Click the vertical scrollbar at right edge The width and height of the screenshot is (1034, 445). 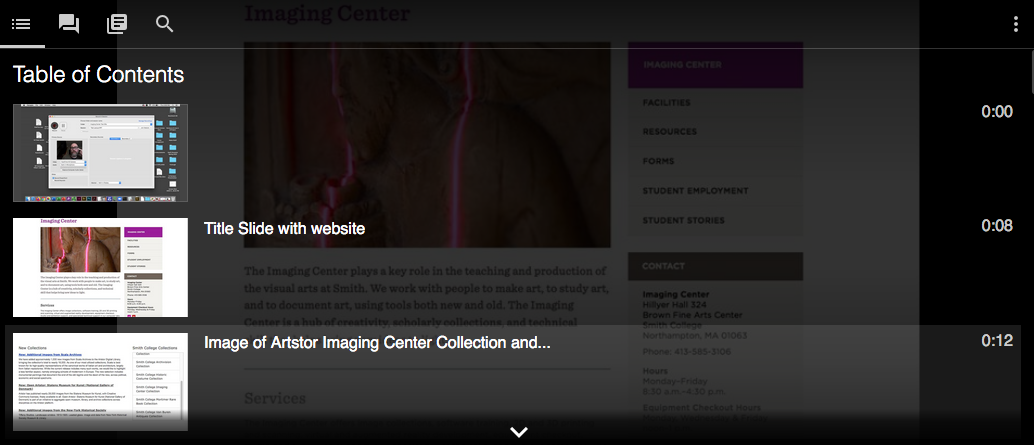(x=1030, y=79)
